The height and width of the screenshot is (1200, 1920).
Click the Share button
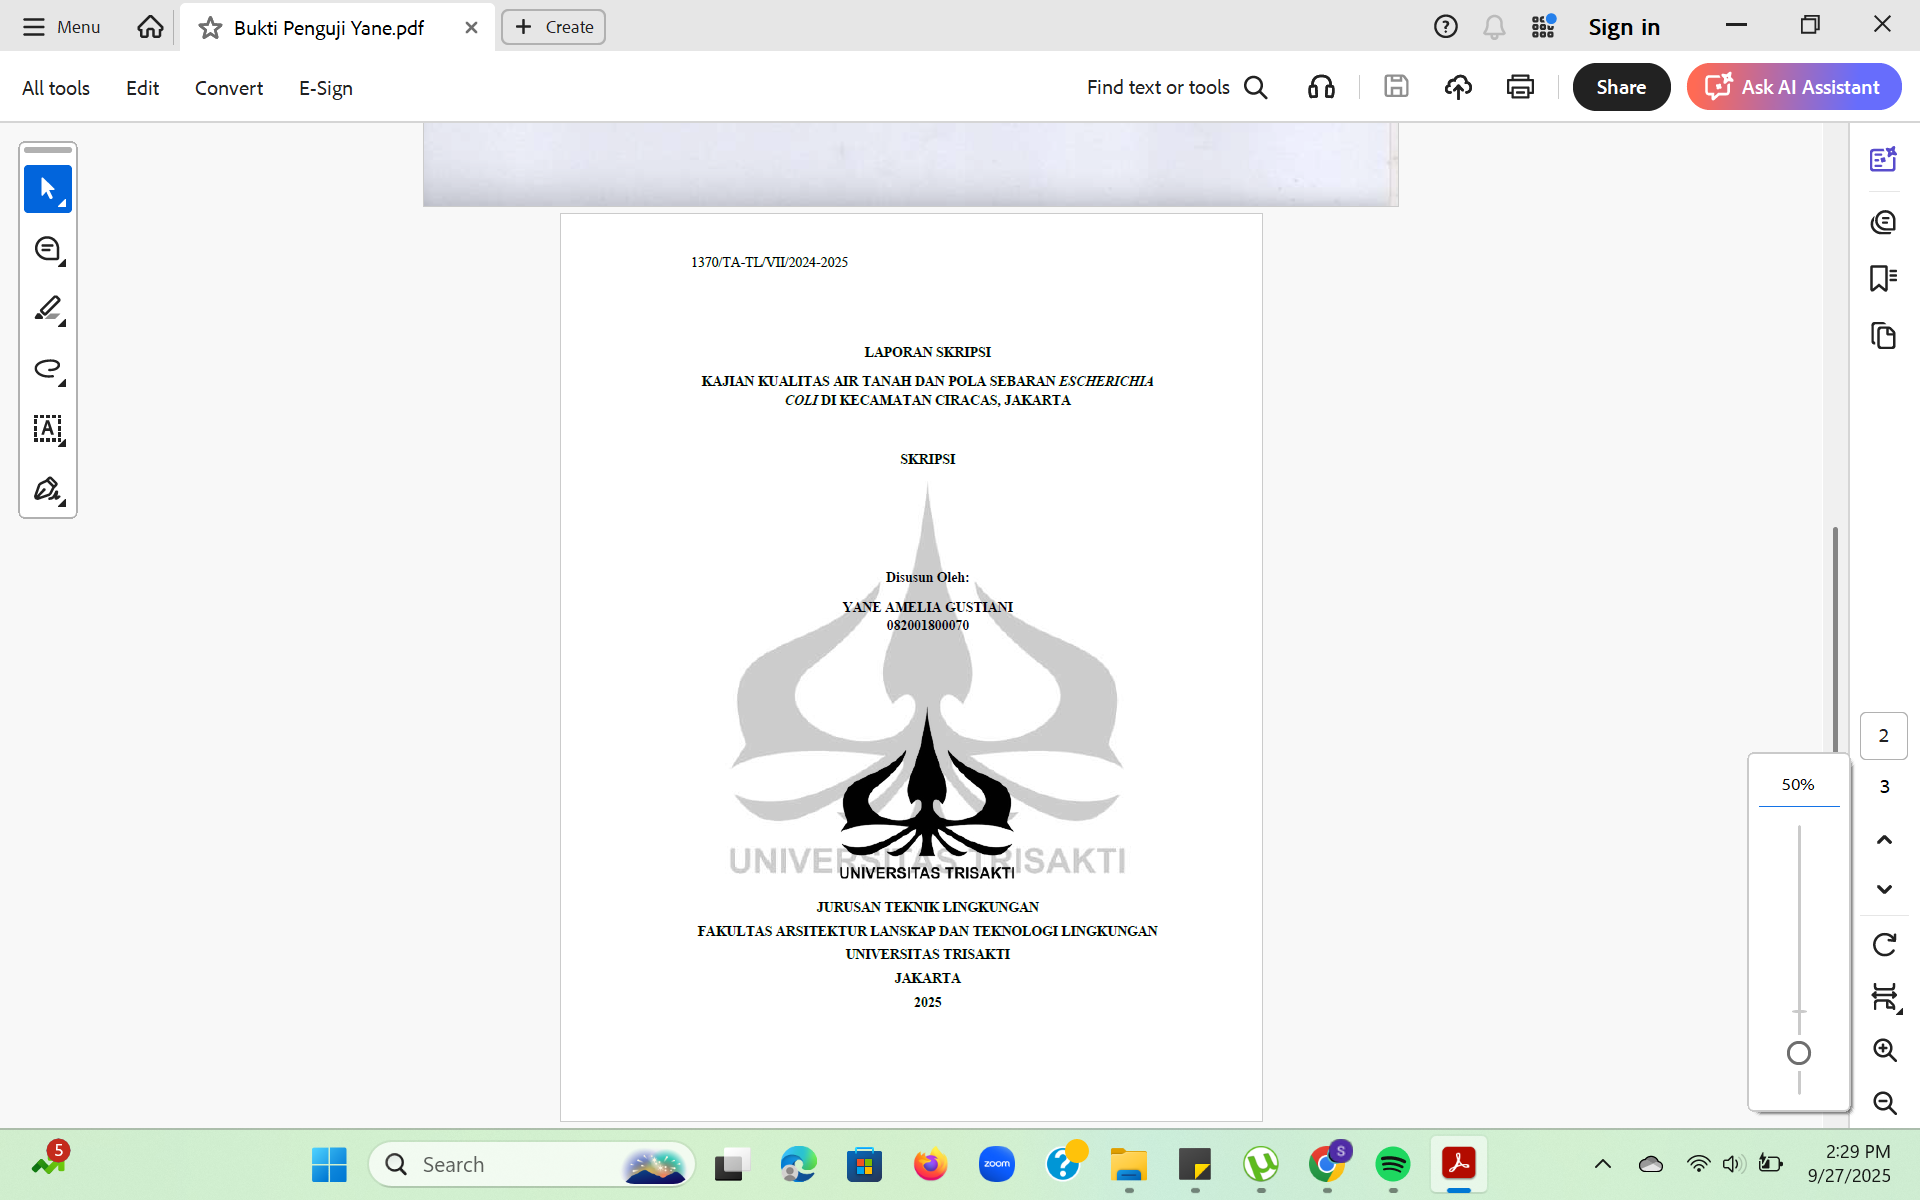[x=1621, y=87]
